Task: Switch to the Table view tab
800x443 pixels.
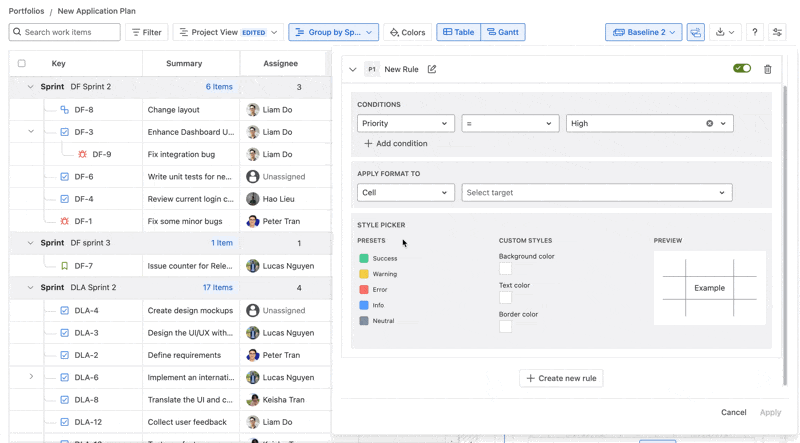Action: [x=459, y=32]
